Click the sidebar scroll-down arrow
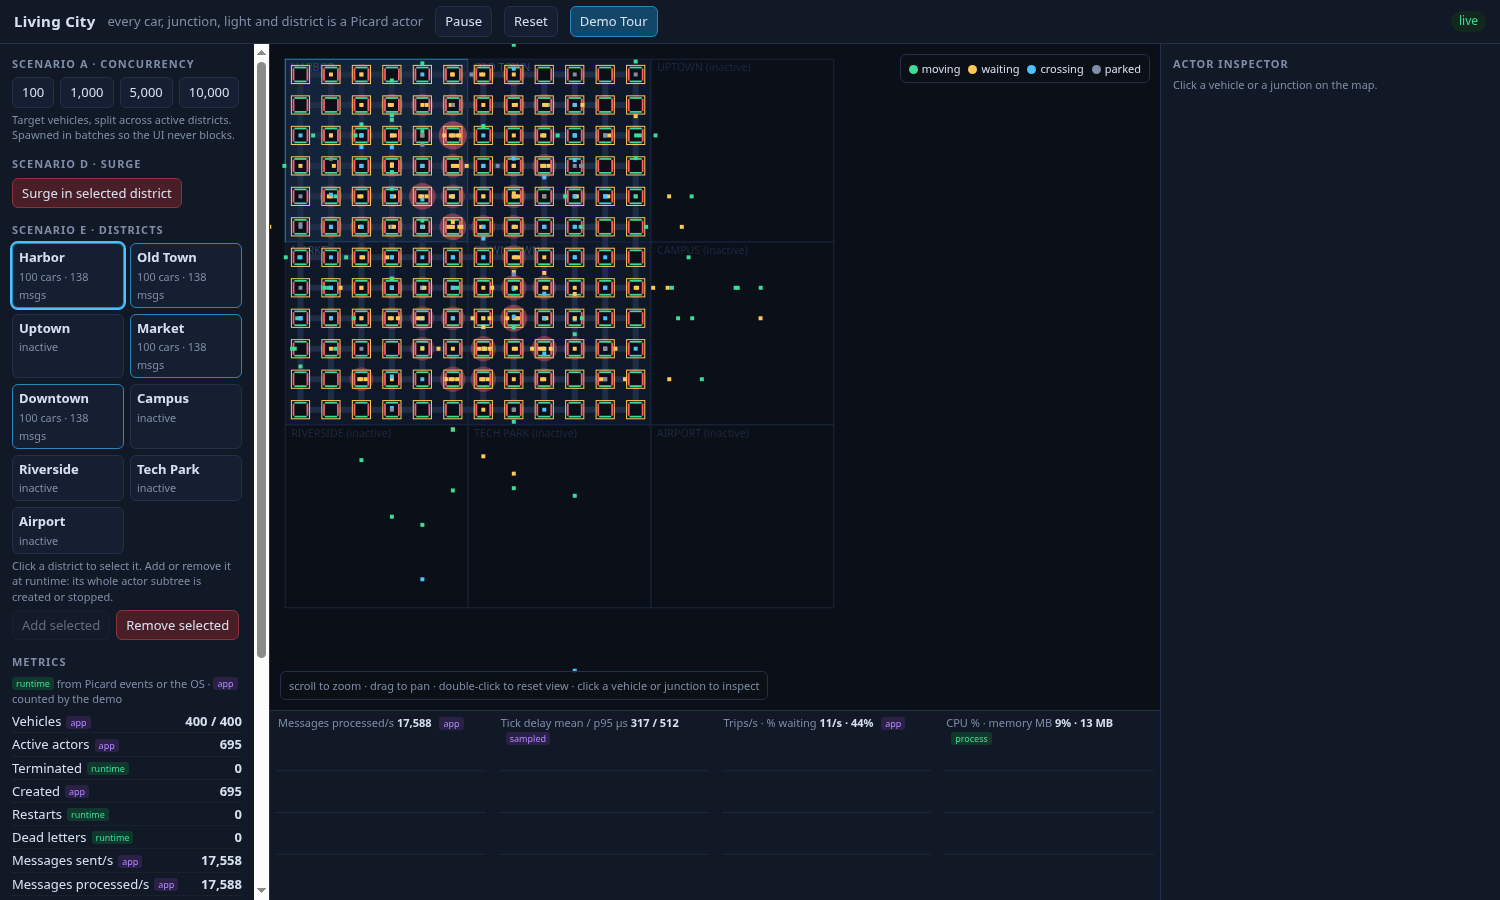Image resolution: width=1500 pixels, height=900 pixels. click(261, 890)
